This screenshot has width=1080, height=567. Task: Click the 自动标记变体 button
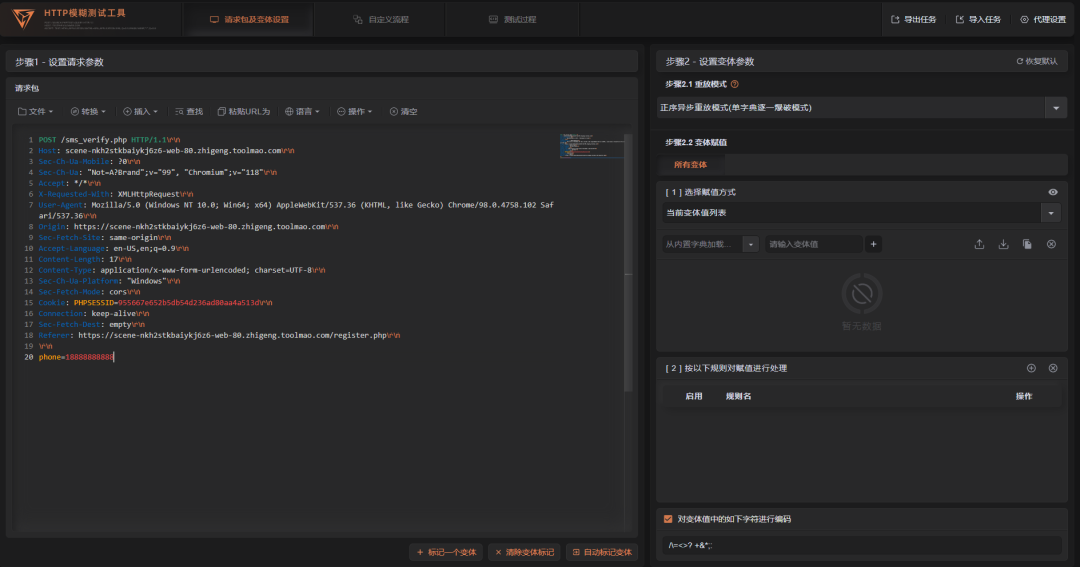coord(602,552)
